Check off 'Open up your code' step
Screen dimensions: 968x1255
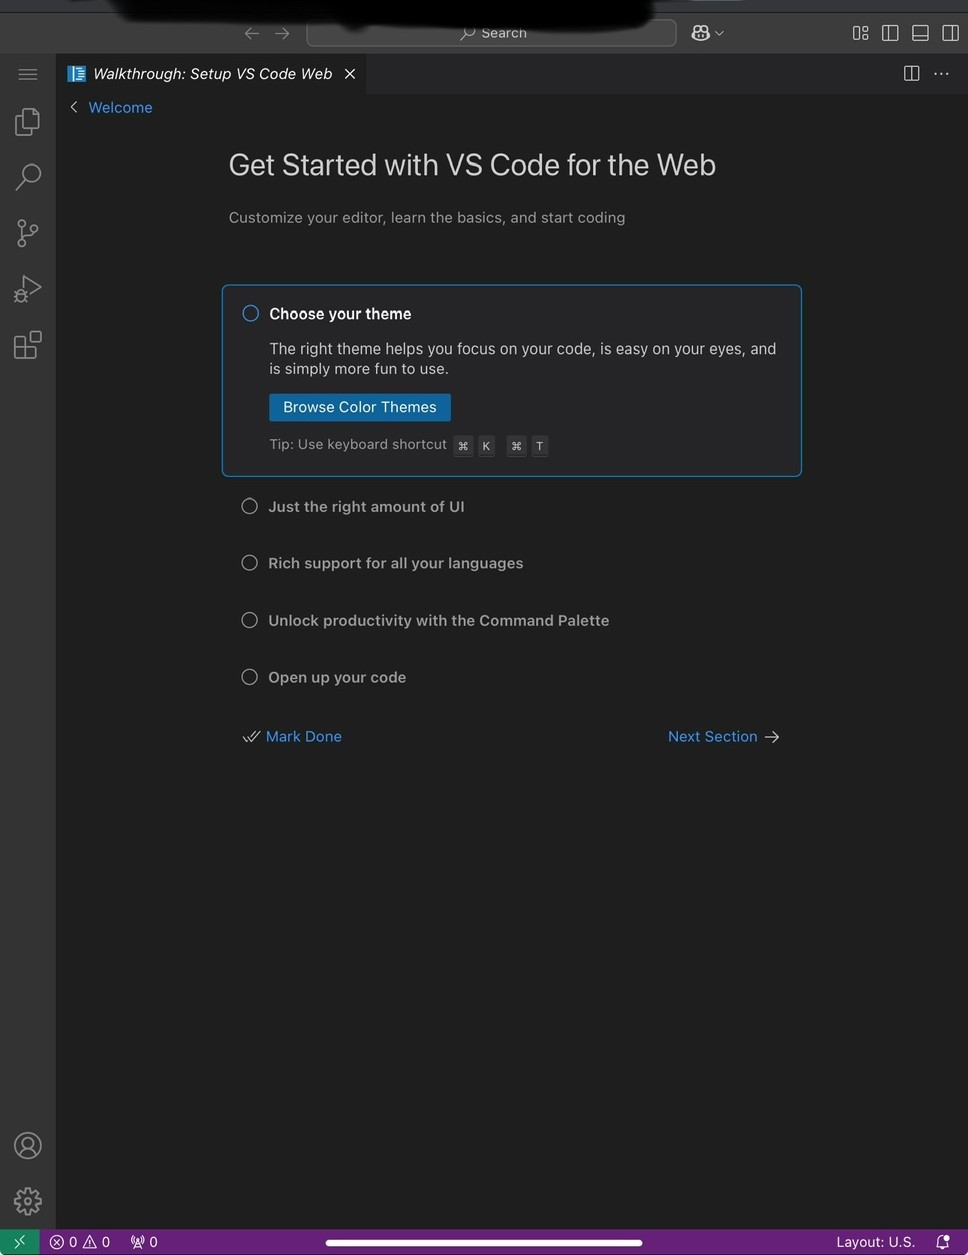(x=250, y=677)
